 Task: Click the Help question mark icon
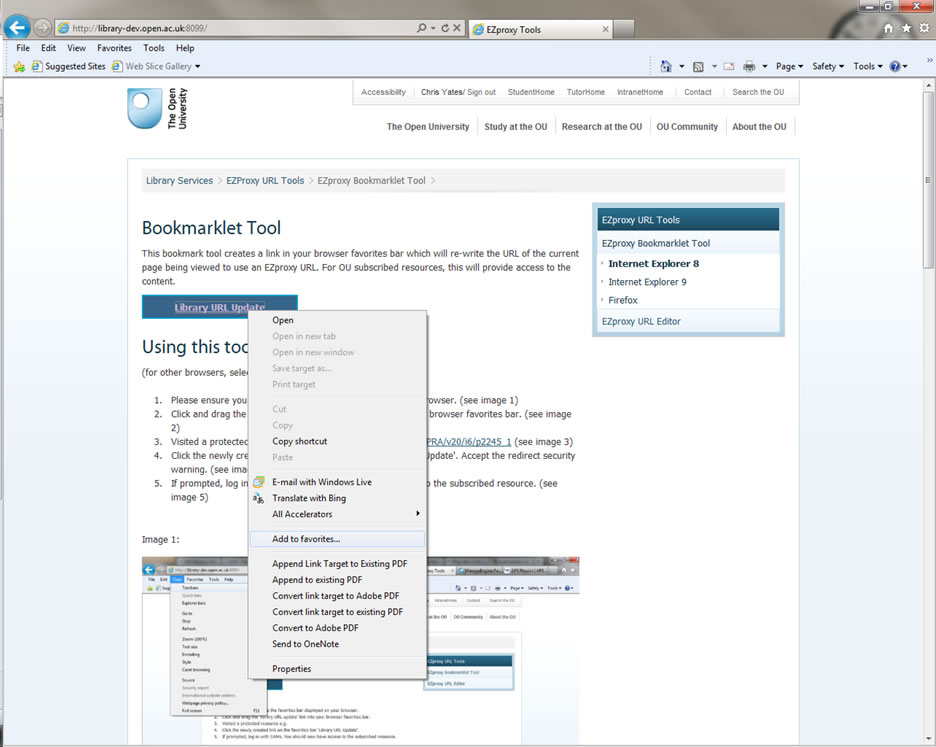895,66
